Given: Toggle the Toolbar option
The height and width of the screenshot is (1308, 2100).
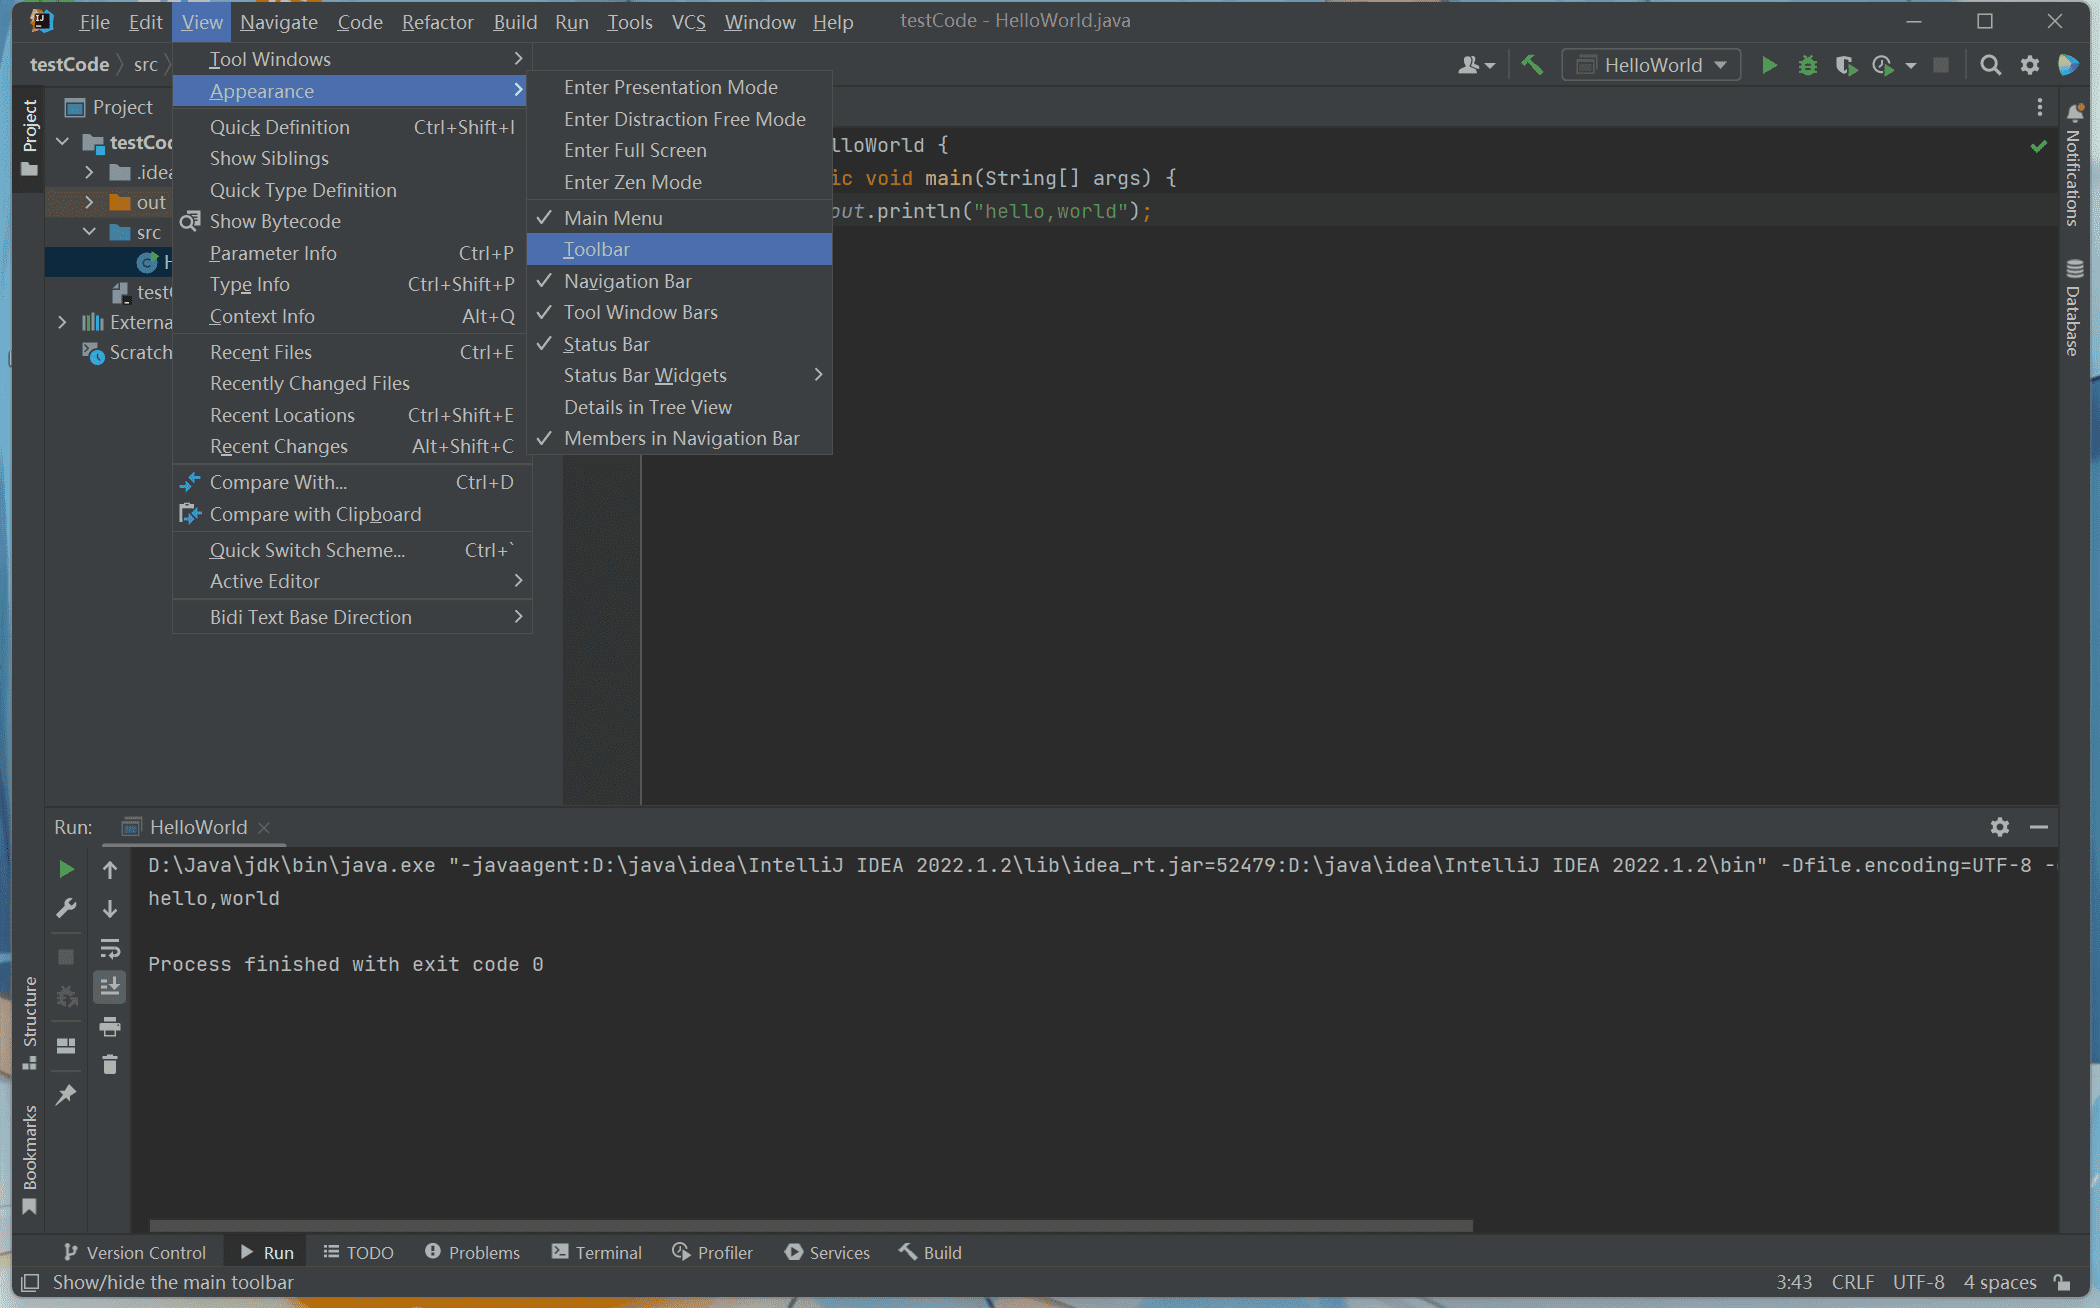Looking at the screenshot, I should [680, 249].
